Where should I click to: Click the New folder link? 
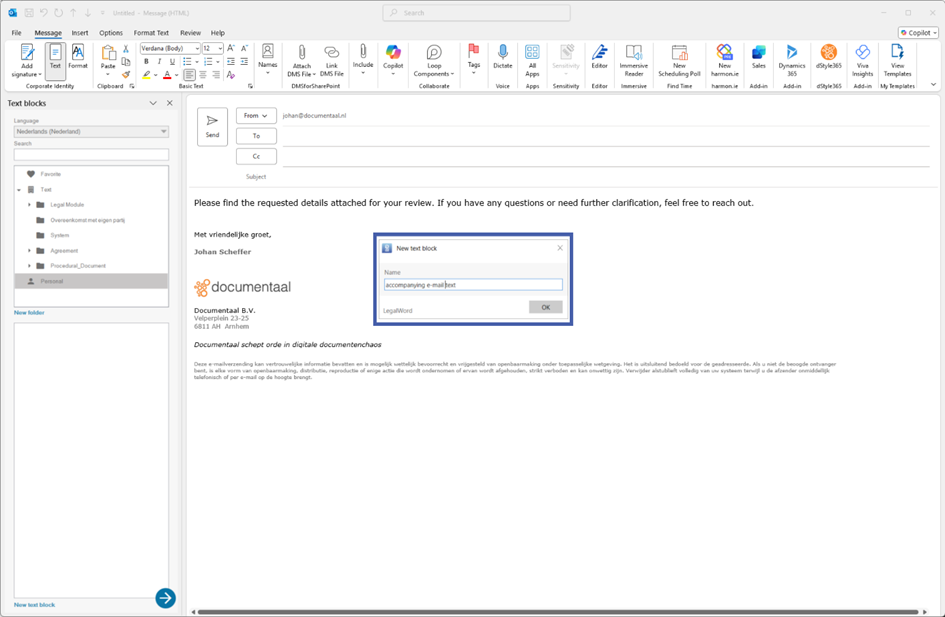29,313
